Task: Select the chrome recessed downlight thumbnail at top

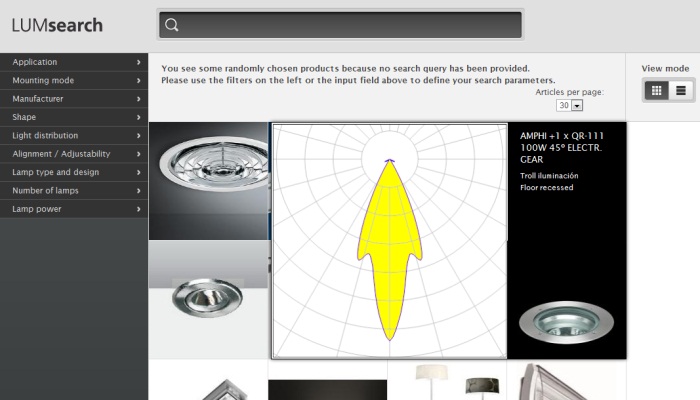Action: point(208,180)
